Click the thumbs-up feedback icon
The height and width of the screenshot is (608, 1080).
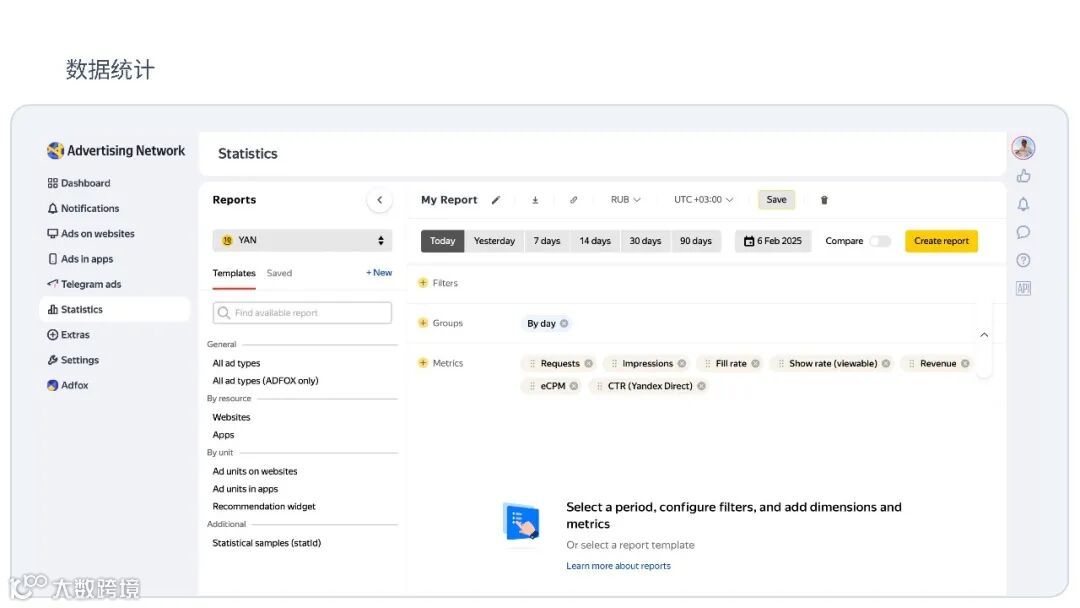pyautogui.click(x=1024, y=176)
